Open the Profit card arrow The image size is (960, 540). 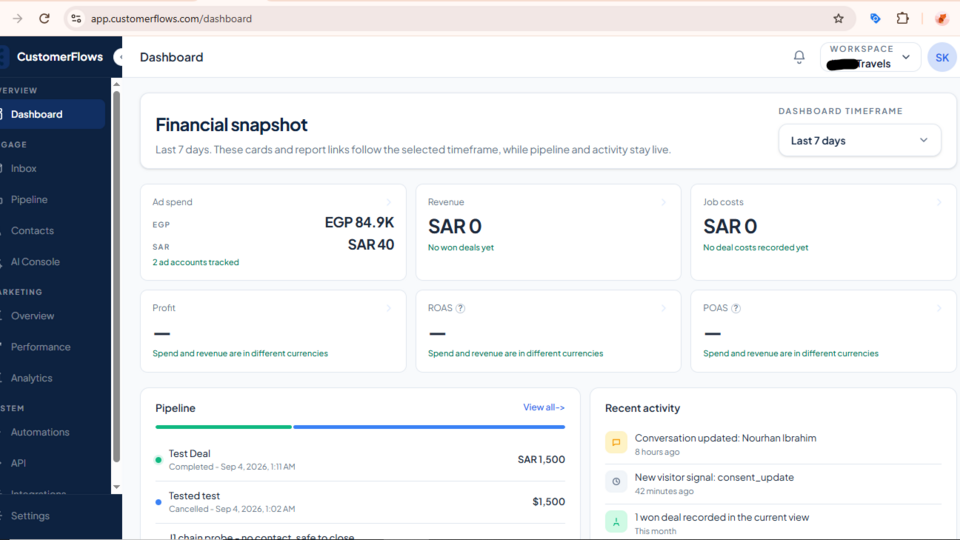tap(388, 308)
